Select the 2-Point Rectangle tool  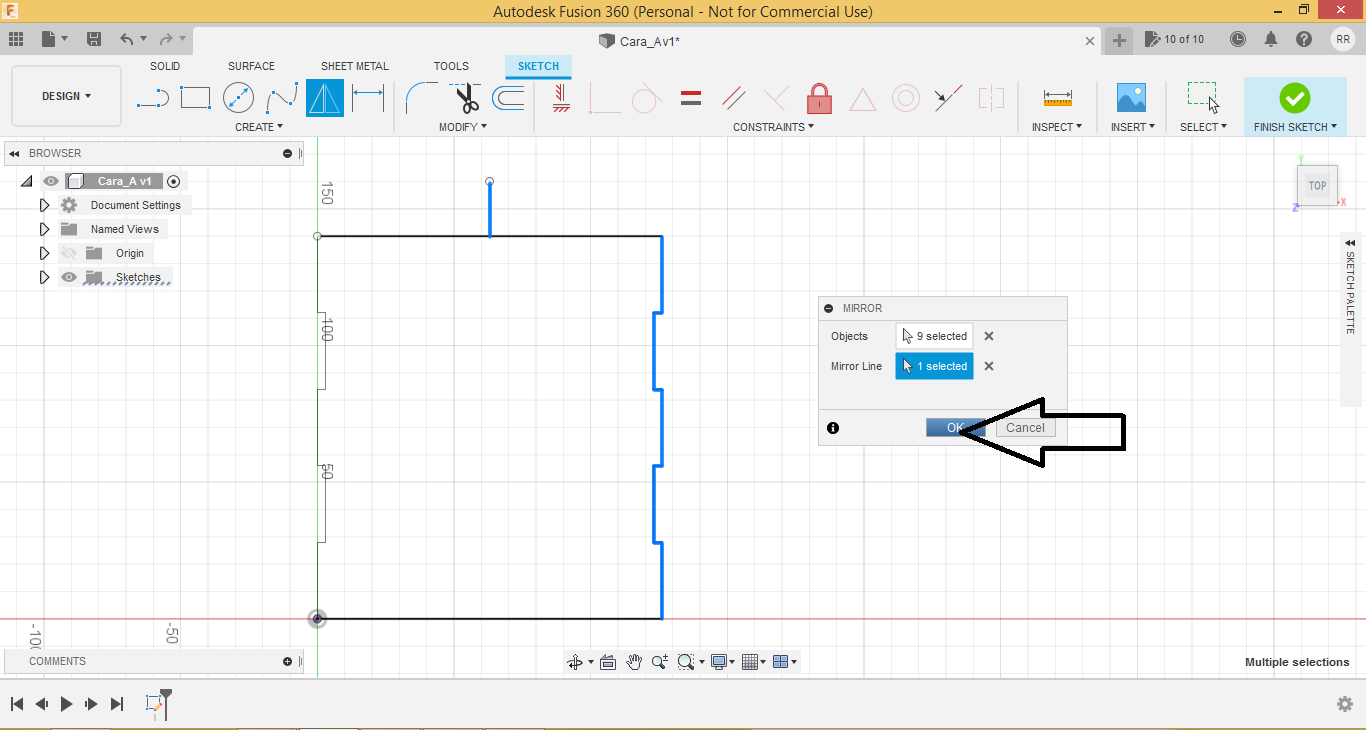tap(195, 98)
